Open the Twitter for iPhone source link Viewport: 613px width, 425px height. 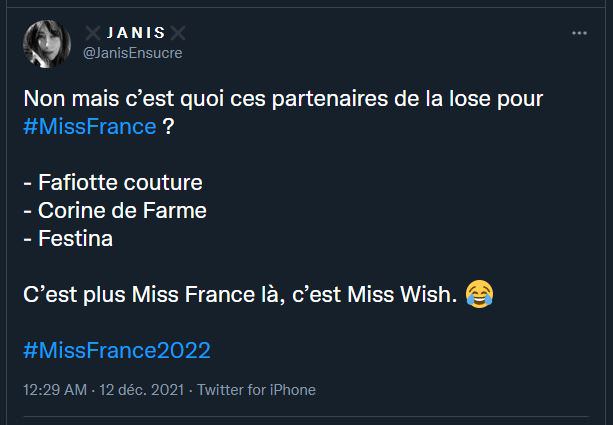pos(257,390)
